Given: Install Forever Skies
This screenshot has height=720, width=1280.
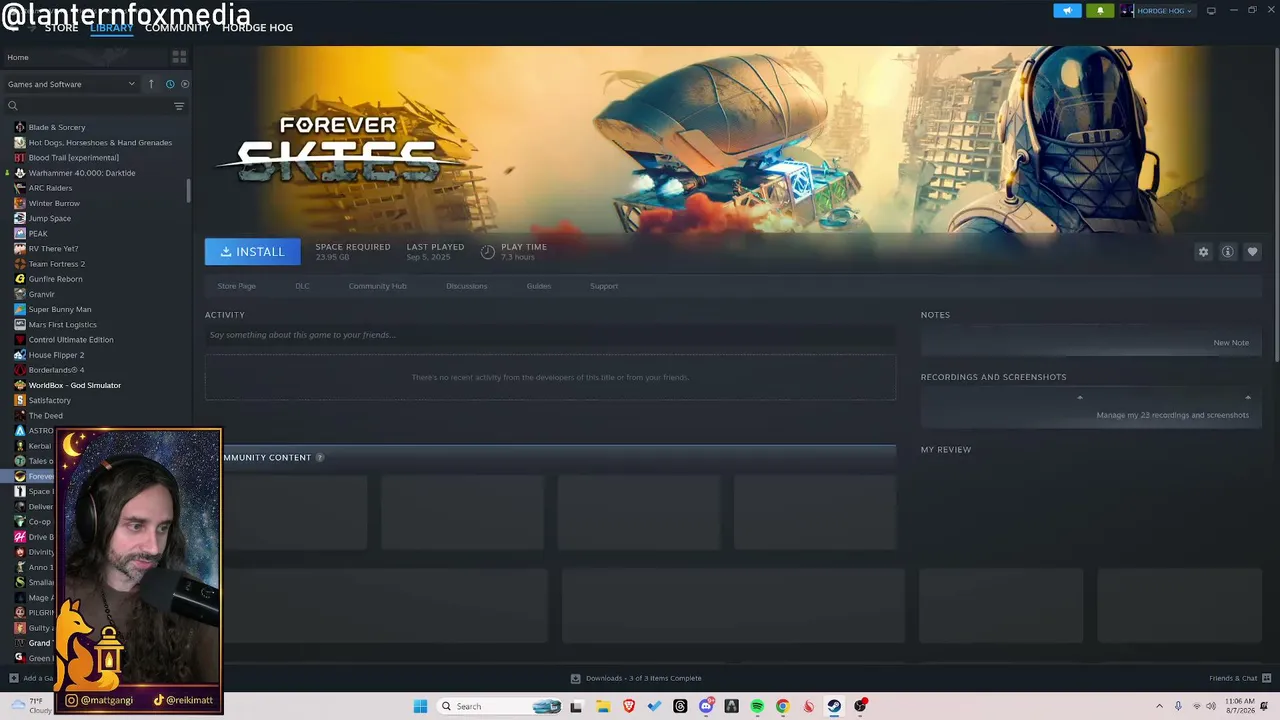Looking at the screenshot, I should tap(253, 252).
